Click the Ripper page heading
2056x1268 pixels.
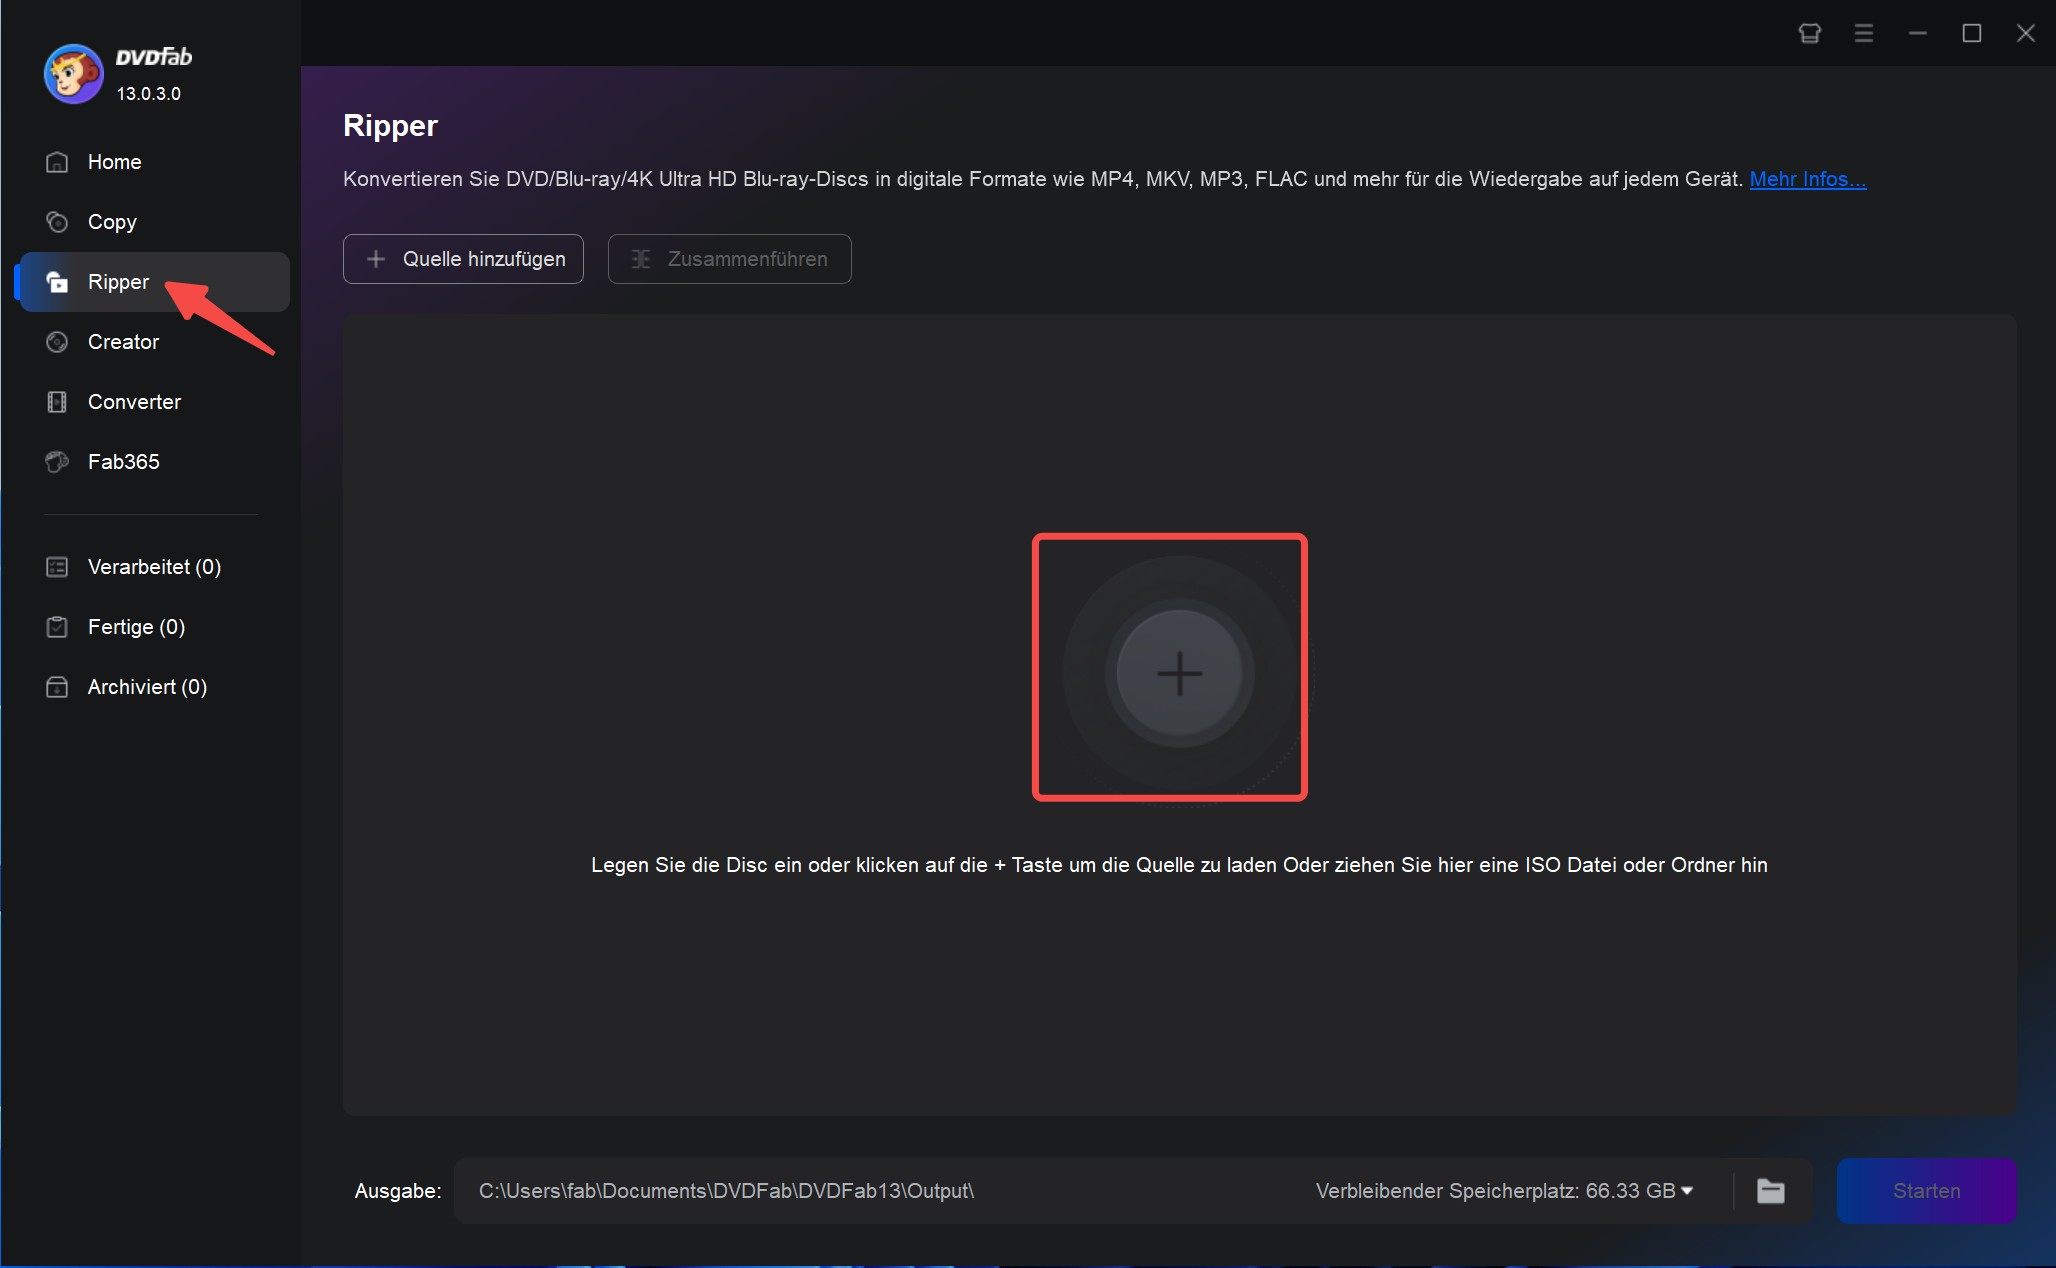click(390, 126)
